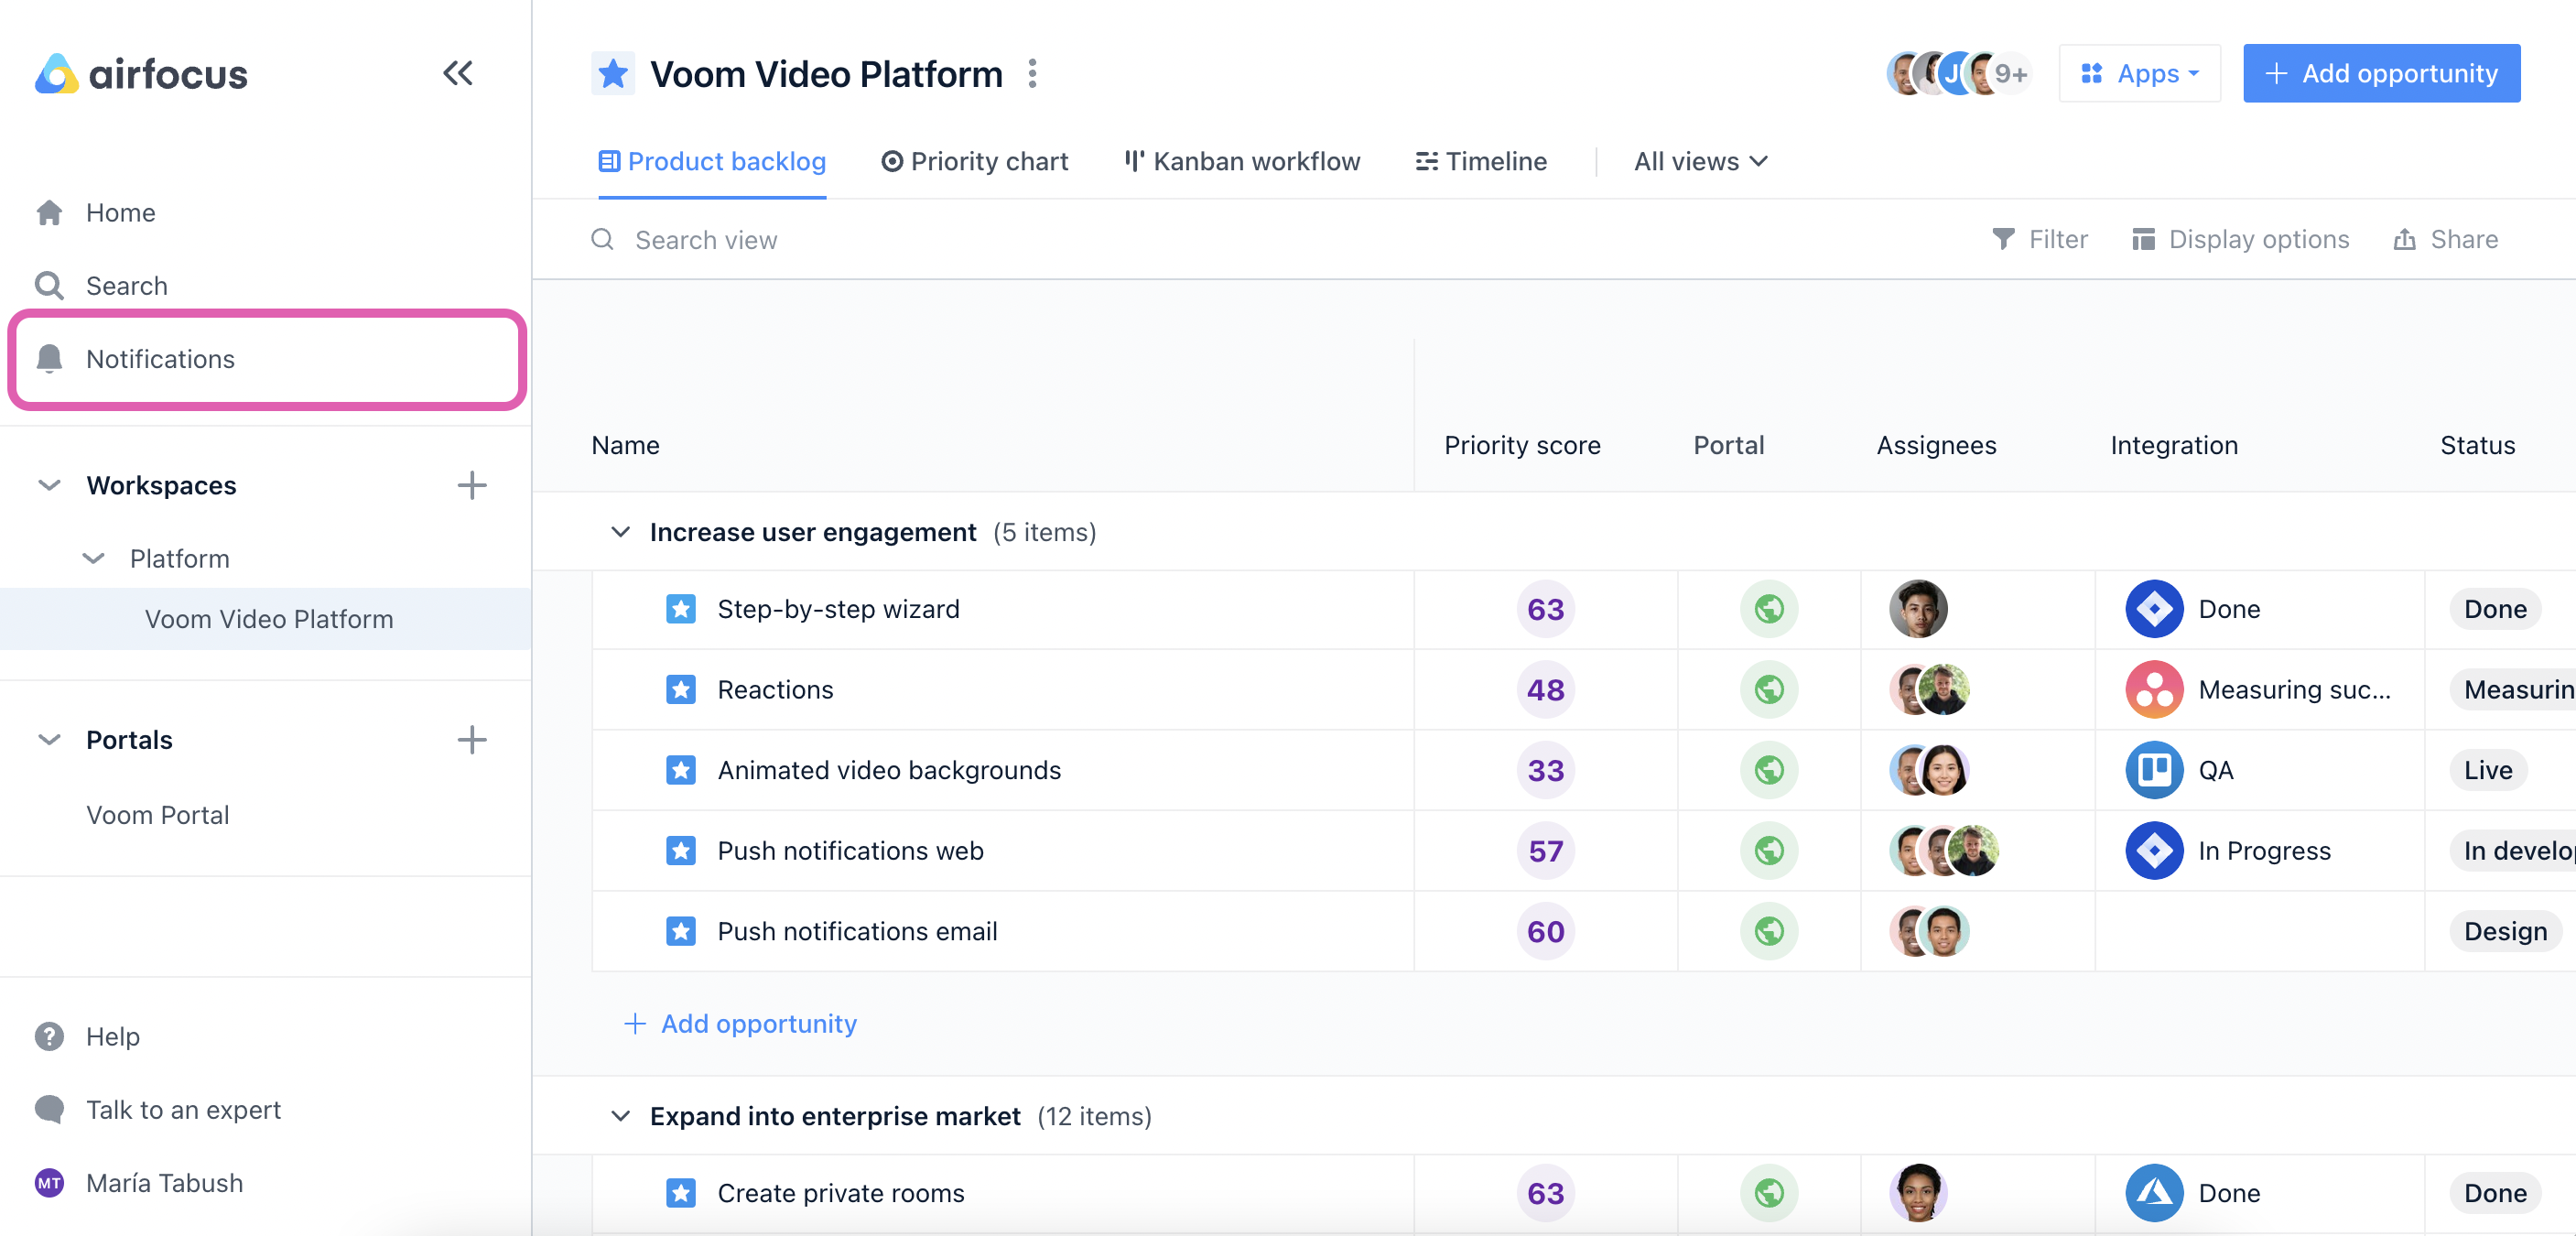Viewport: 2576px width, 1236px height.
Task: Click the Asana integration icon for Reactions
Action: pos(2154,690)
